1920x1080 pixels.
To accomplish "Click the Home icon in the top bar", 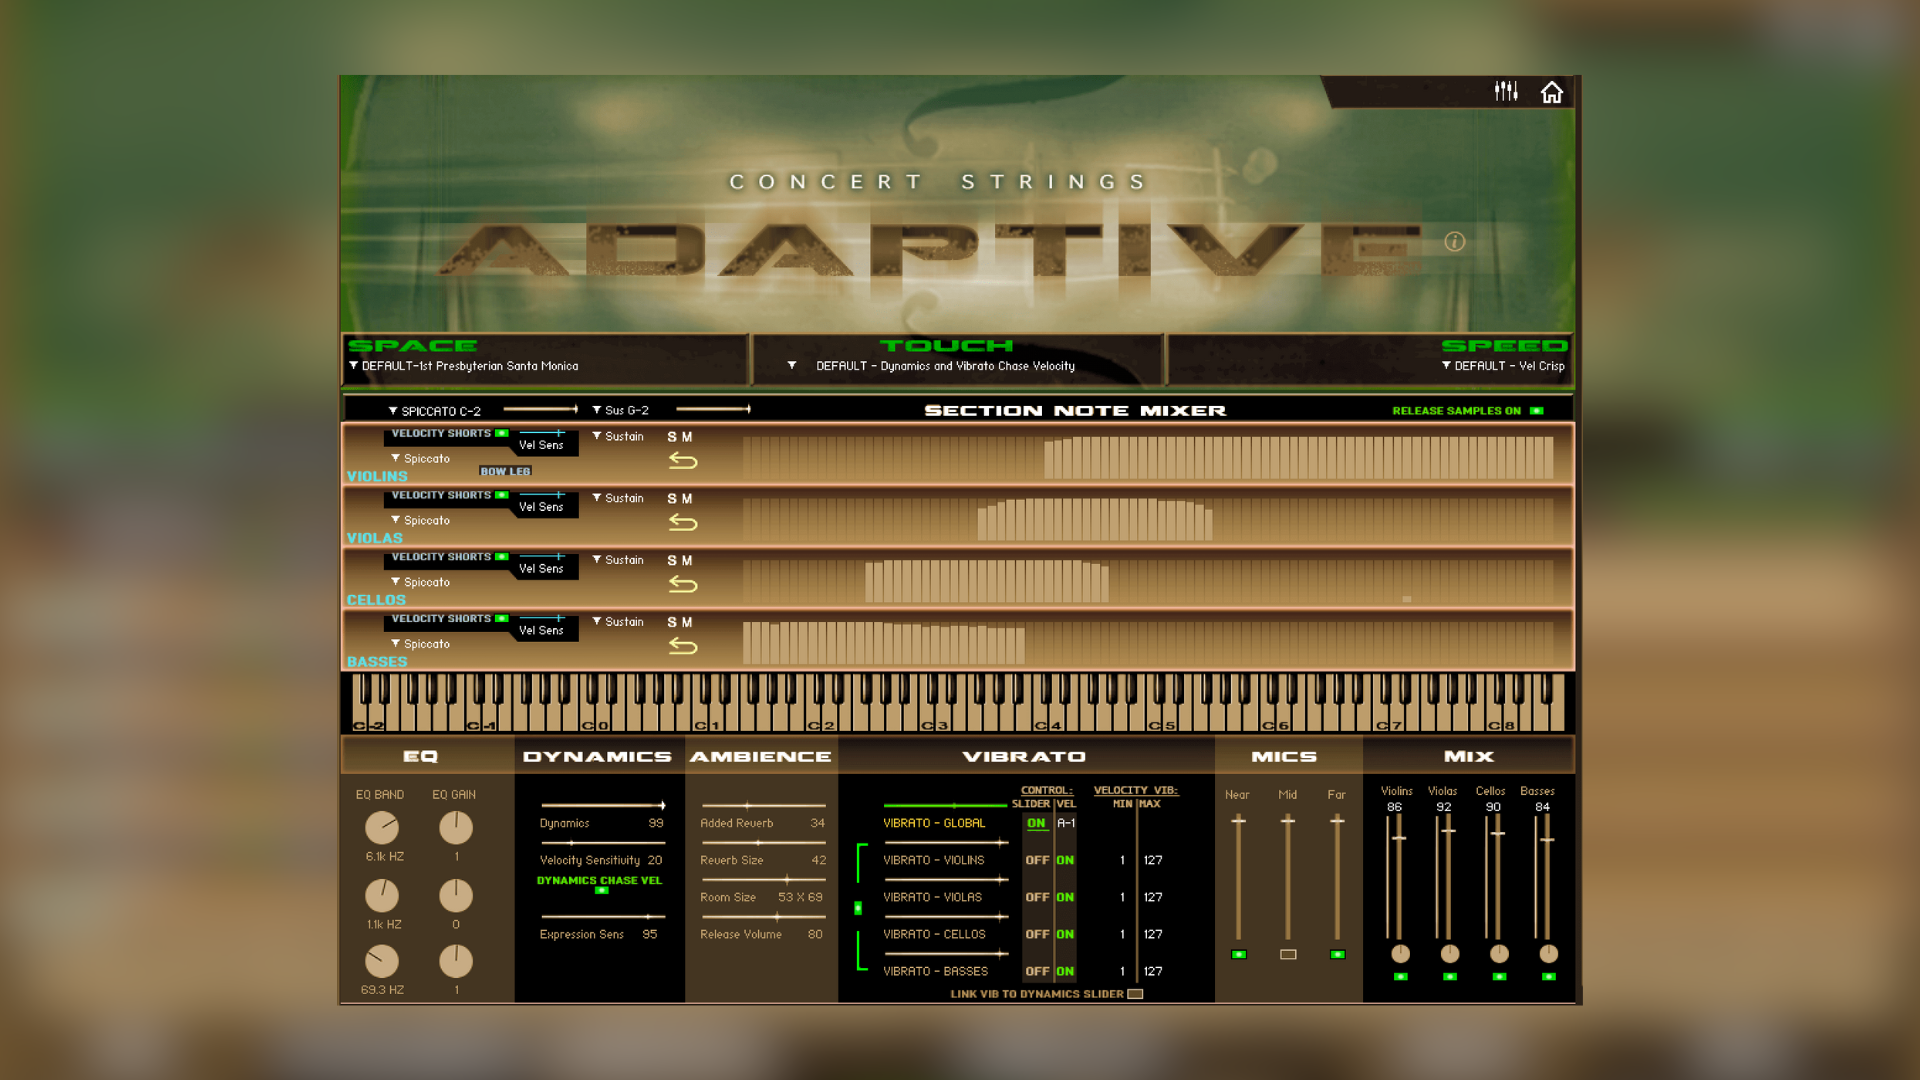I will click(x=1551, y=91).
